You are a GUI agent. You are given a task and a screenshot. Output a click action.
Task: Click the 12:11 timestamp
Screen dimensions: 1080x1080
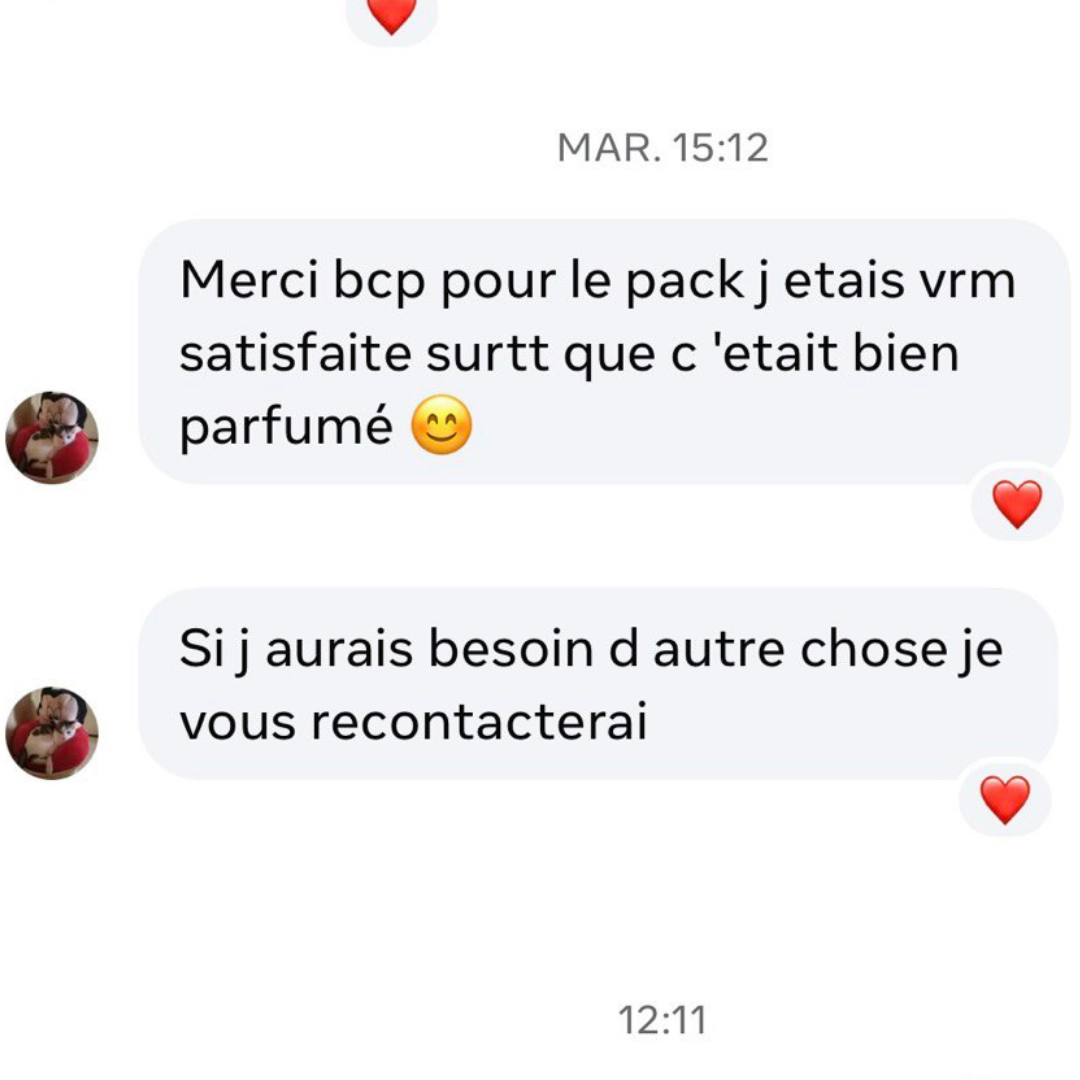click(x=663, y=1020)
